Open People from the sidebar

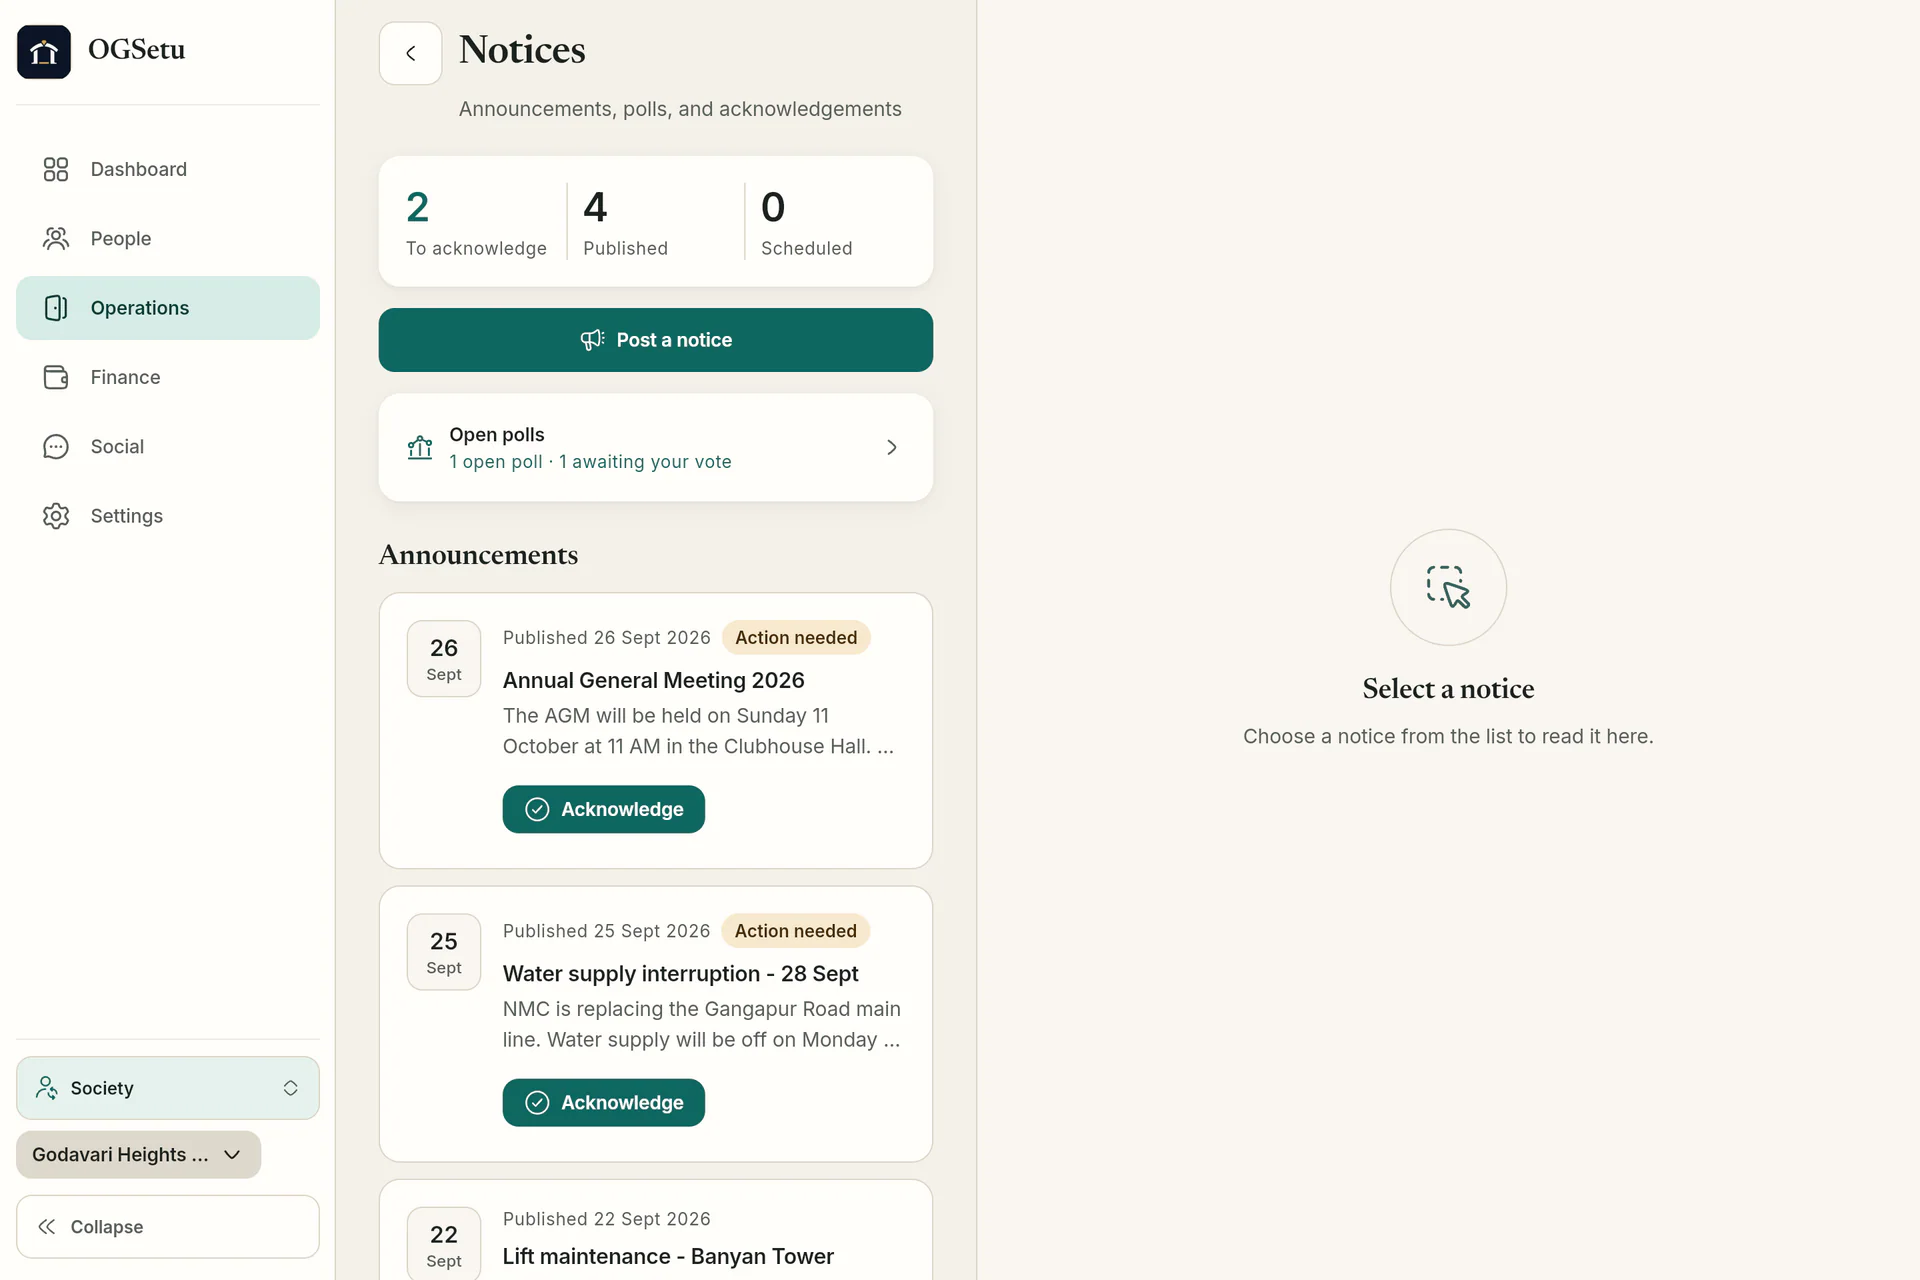pyautogui.click(x=168, y=238)
